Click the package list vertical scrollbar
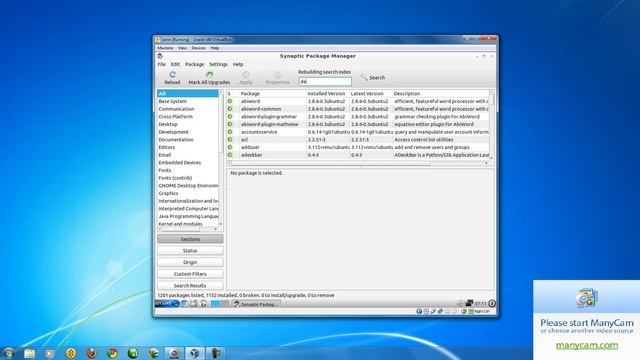Screen dimensions: 640x360 click(491, 124)
